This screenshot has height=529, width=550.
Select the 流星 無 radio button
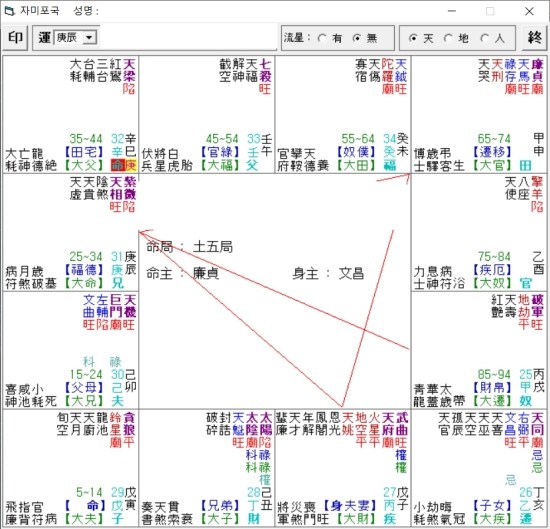pyautogui.click(x=357, y=38)
